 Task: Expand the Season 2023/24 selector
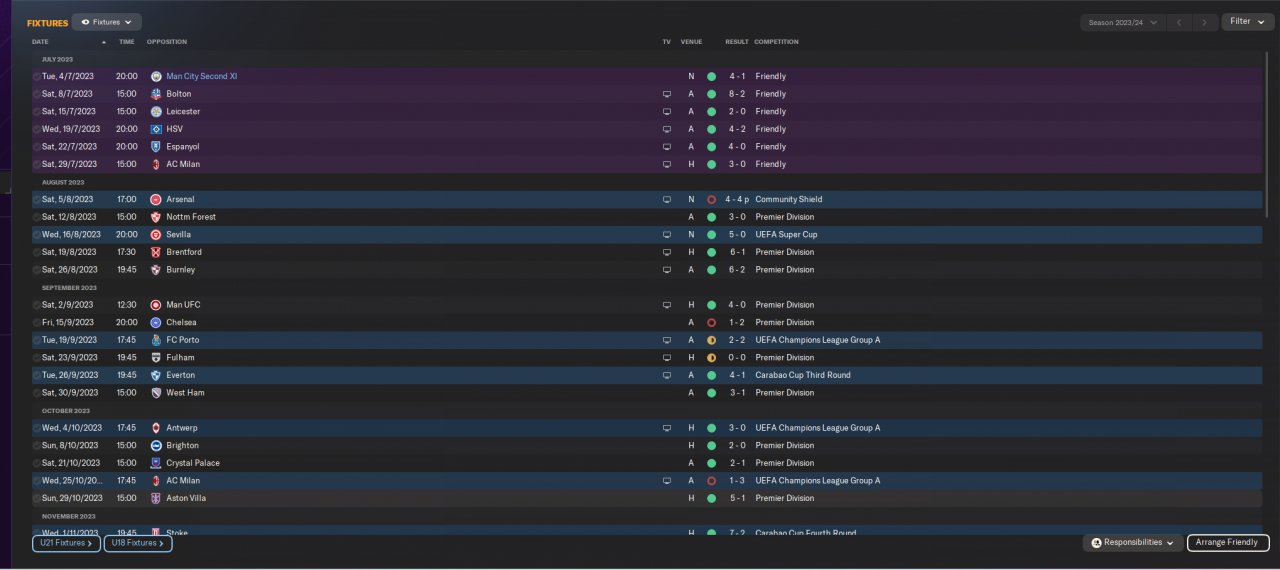1124,22
